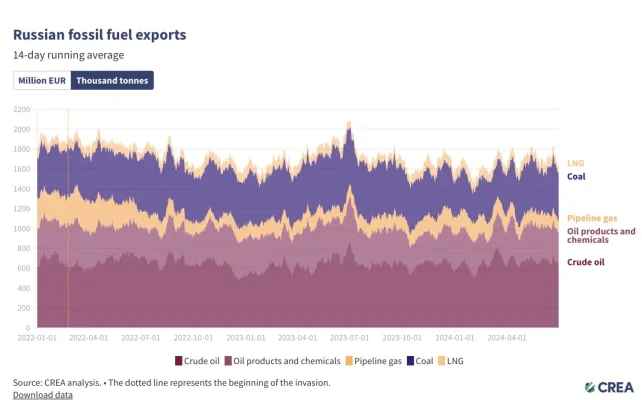Viewport: 642px width, 400px height.
Task: Click Crude oil label right of chart
Action: click(x=586, y=262)
